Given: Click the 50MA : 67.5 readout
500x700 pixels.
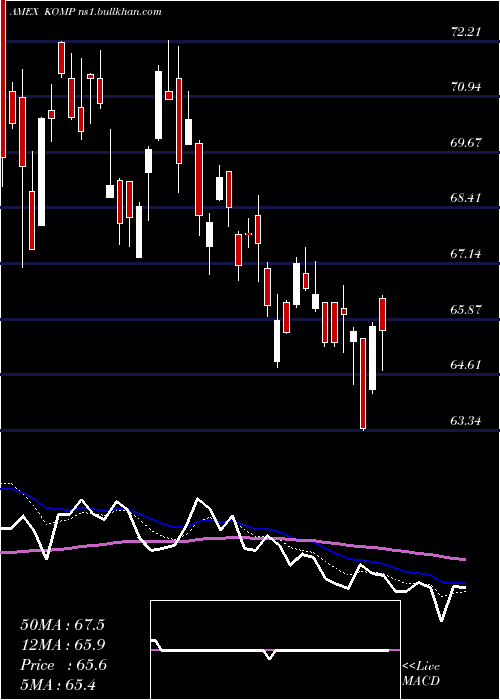Looking at the screenshot, I should coord(63,625).
